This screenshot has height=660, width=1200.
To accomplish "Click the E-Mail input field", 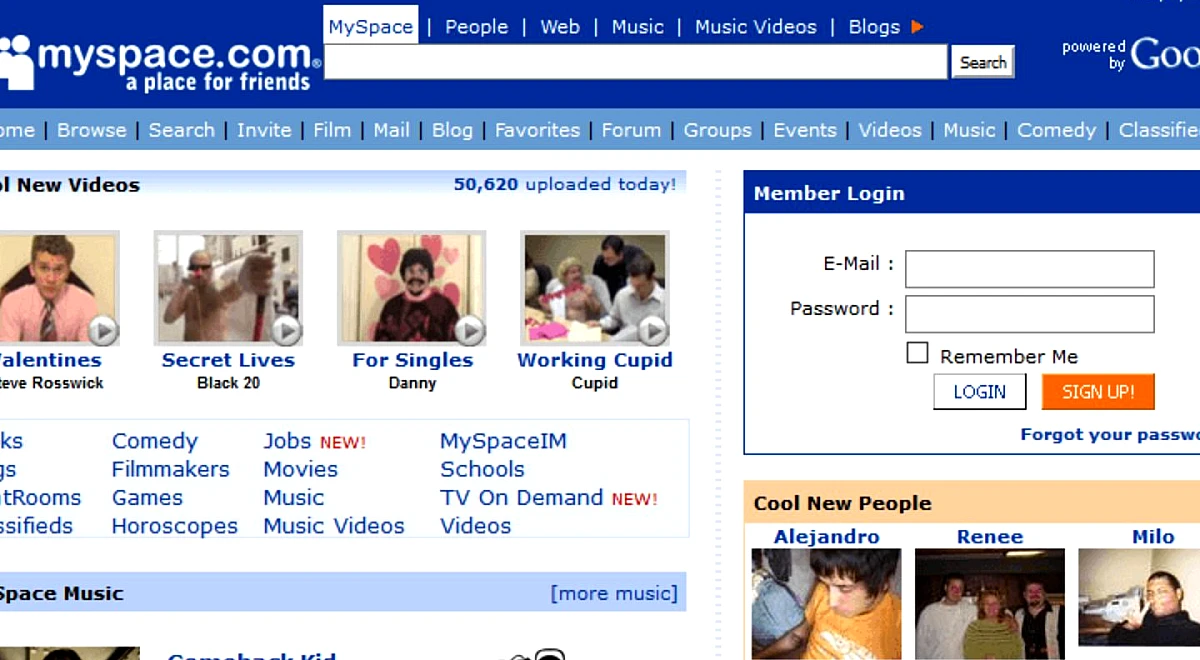I will 1029,269.
